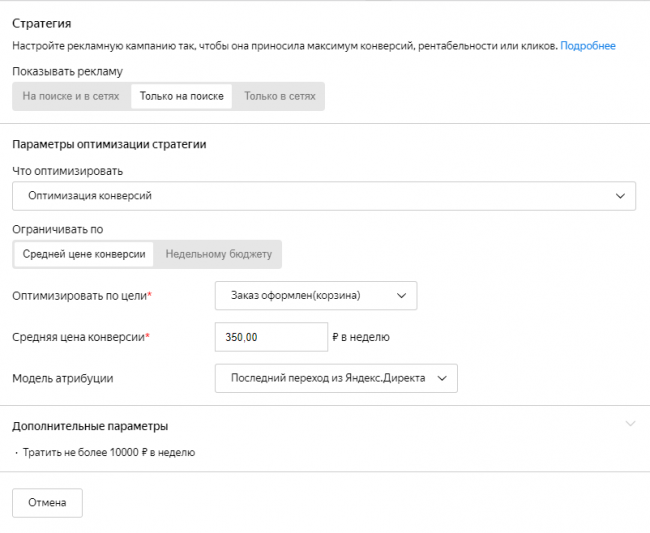Click arrow icon in Модель атрибуции selector
The image size is (650, 533).
pos(441,378)
